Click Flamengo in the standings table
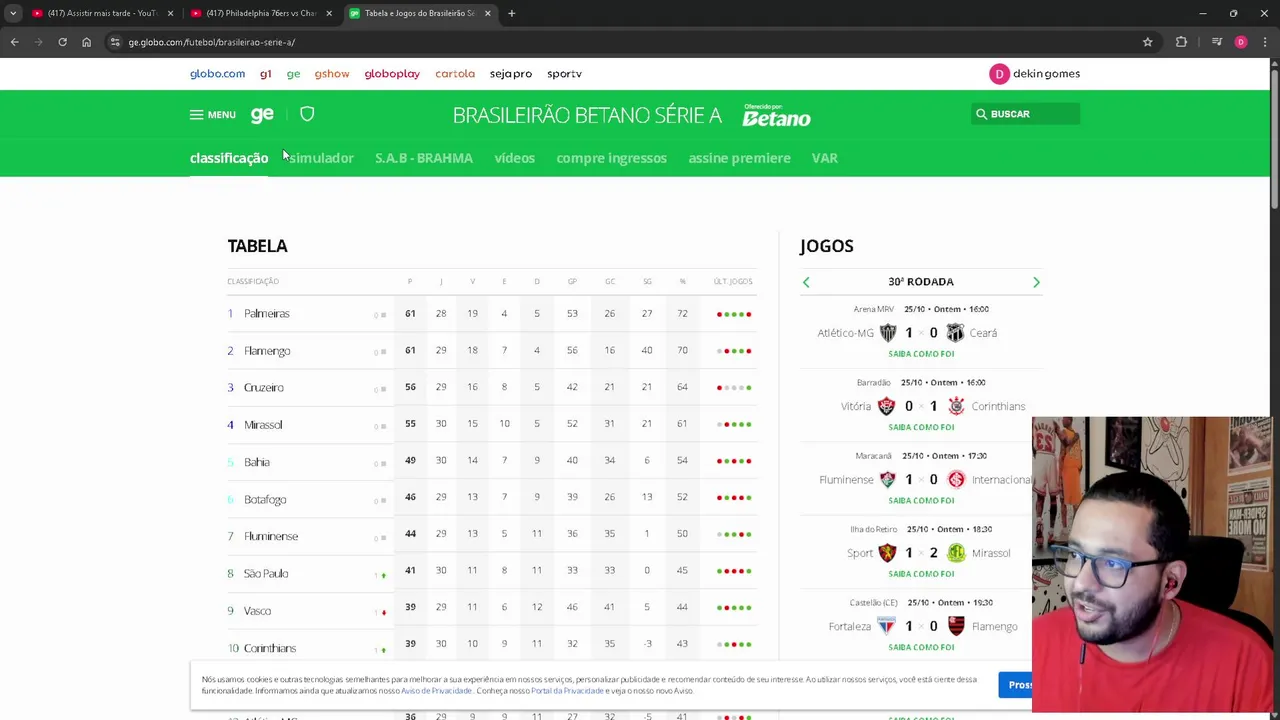This screenshot has height=720, width=1280. pos(267,351)
